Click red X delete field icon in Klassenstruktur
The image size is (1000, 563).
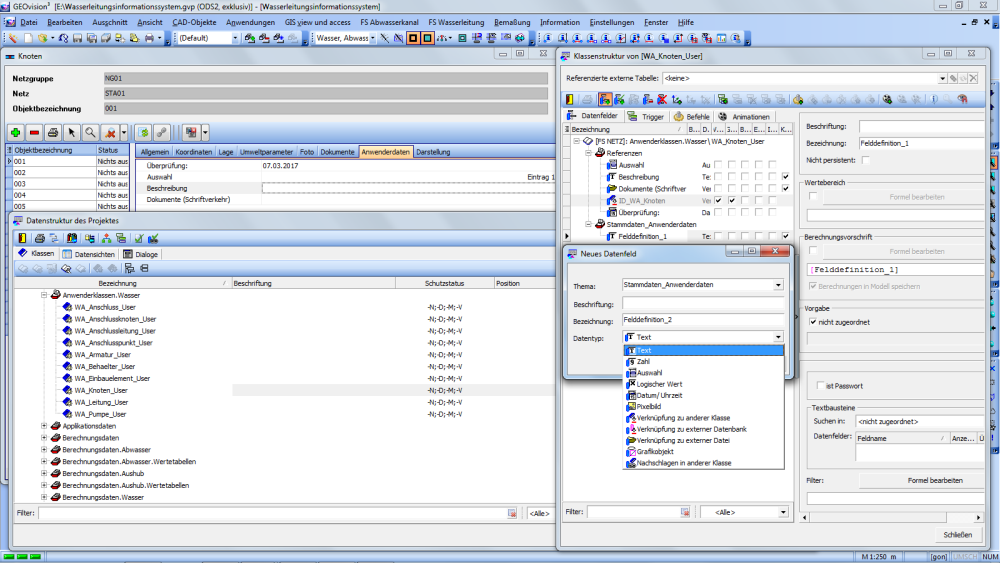pos(662,99)
